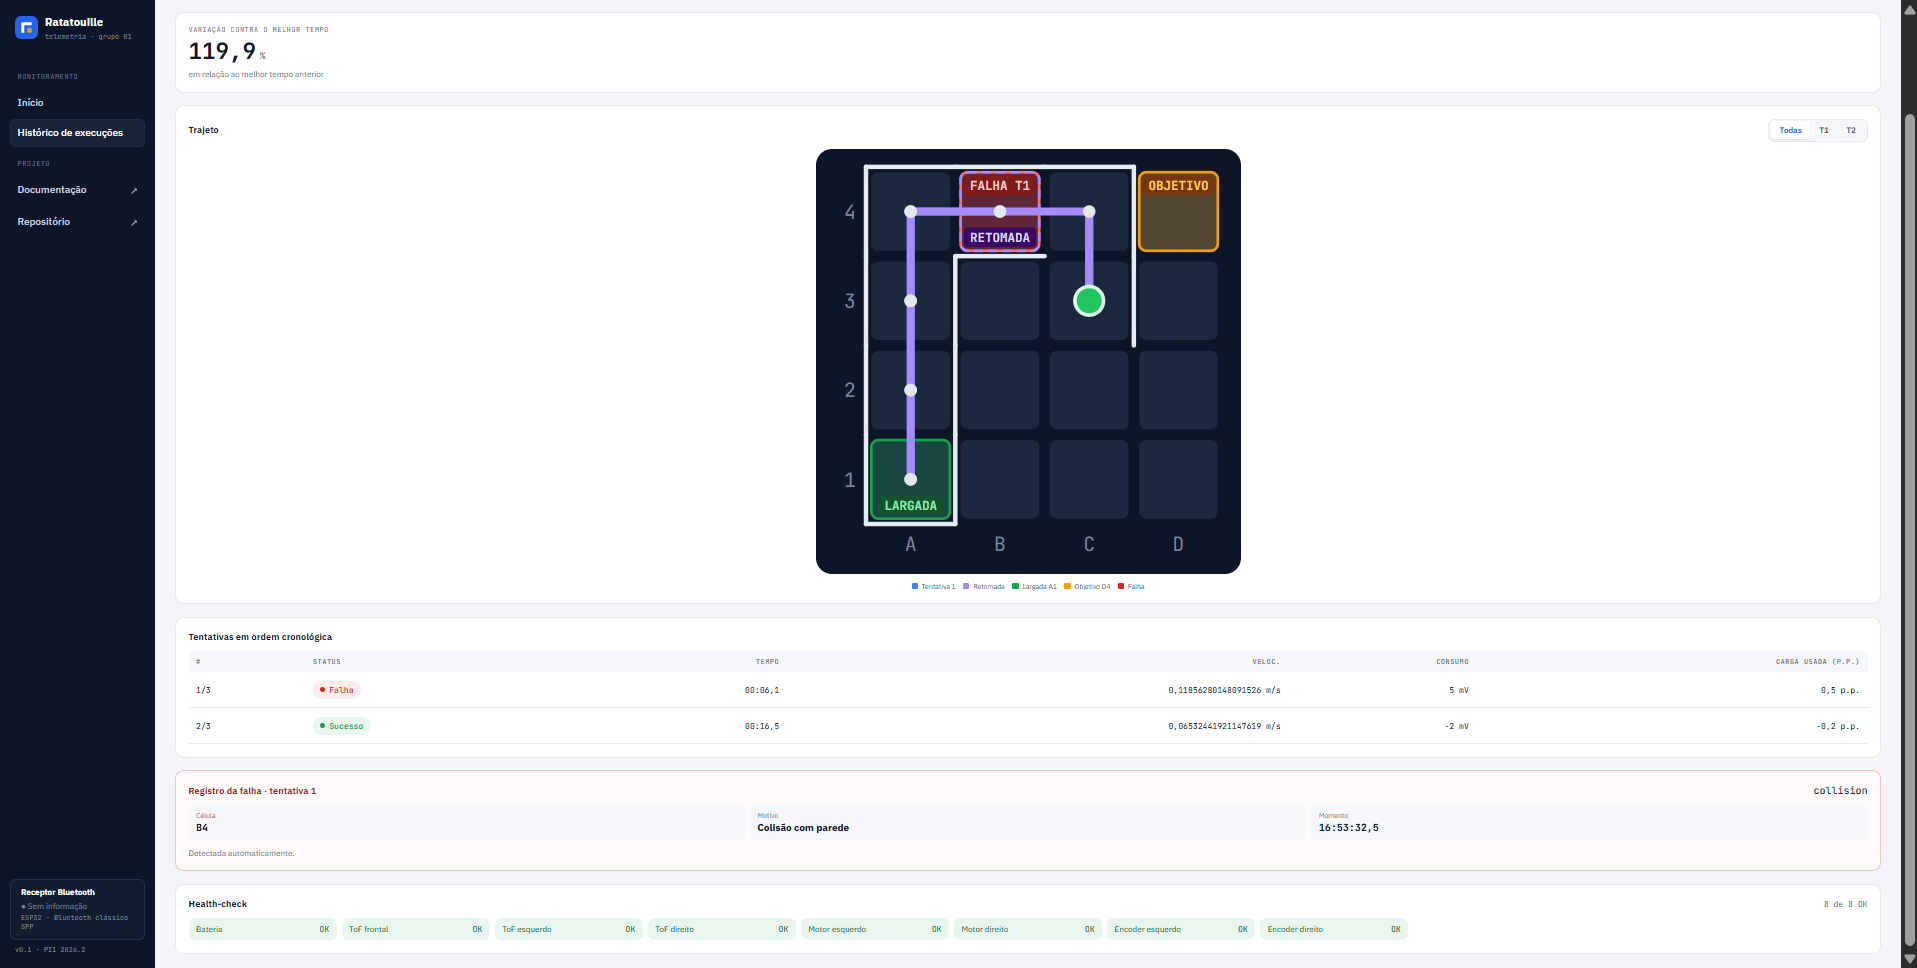Open the Documentação link
The image size is (1917, 968).
(77, 190)
